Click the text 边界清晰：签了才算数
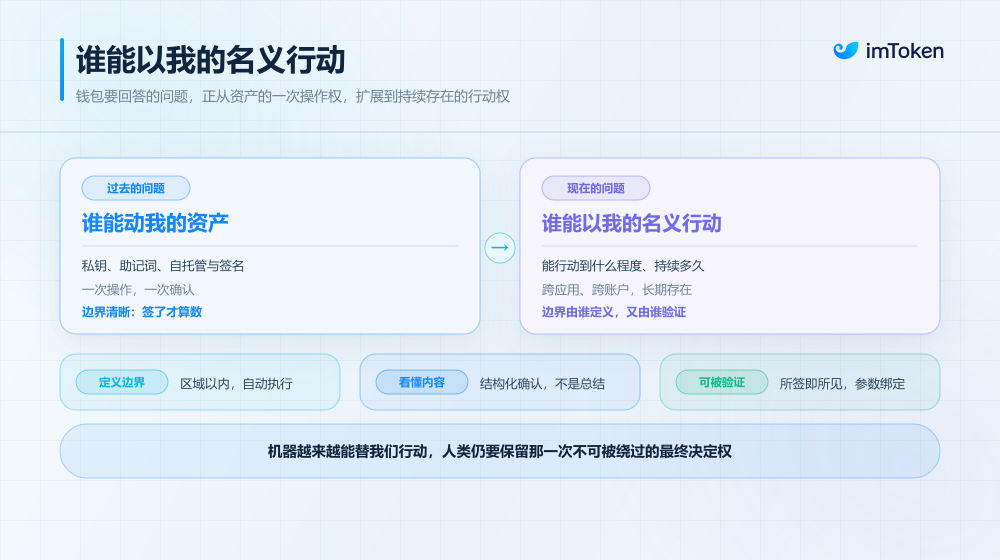 (x=142, y=312)
